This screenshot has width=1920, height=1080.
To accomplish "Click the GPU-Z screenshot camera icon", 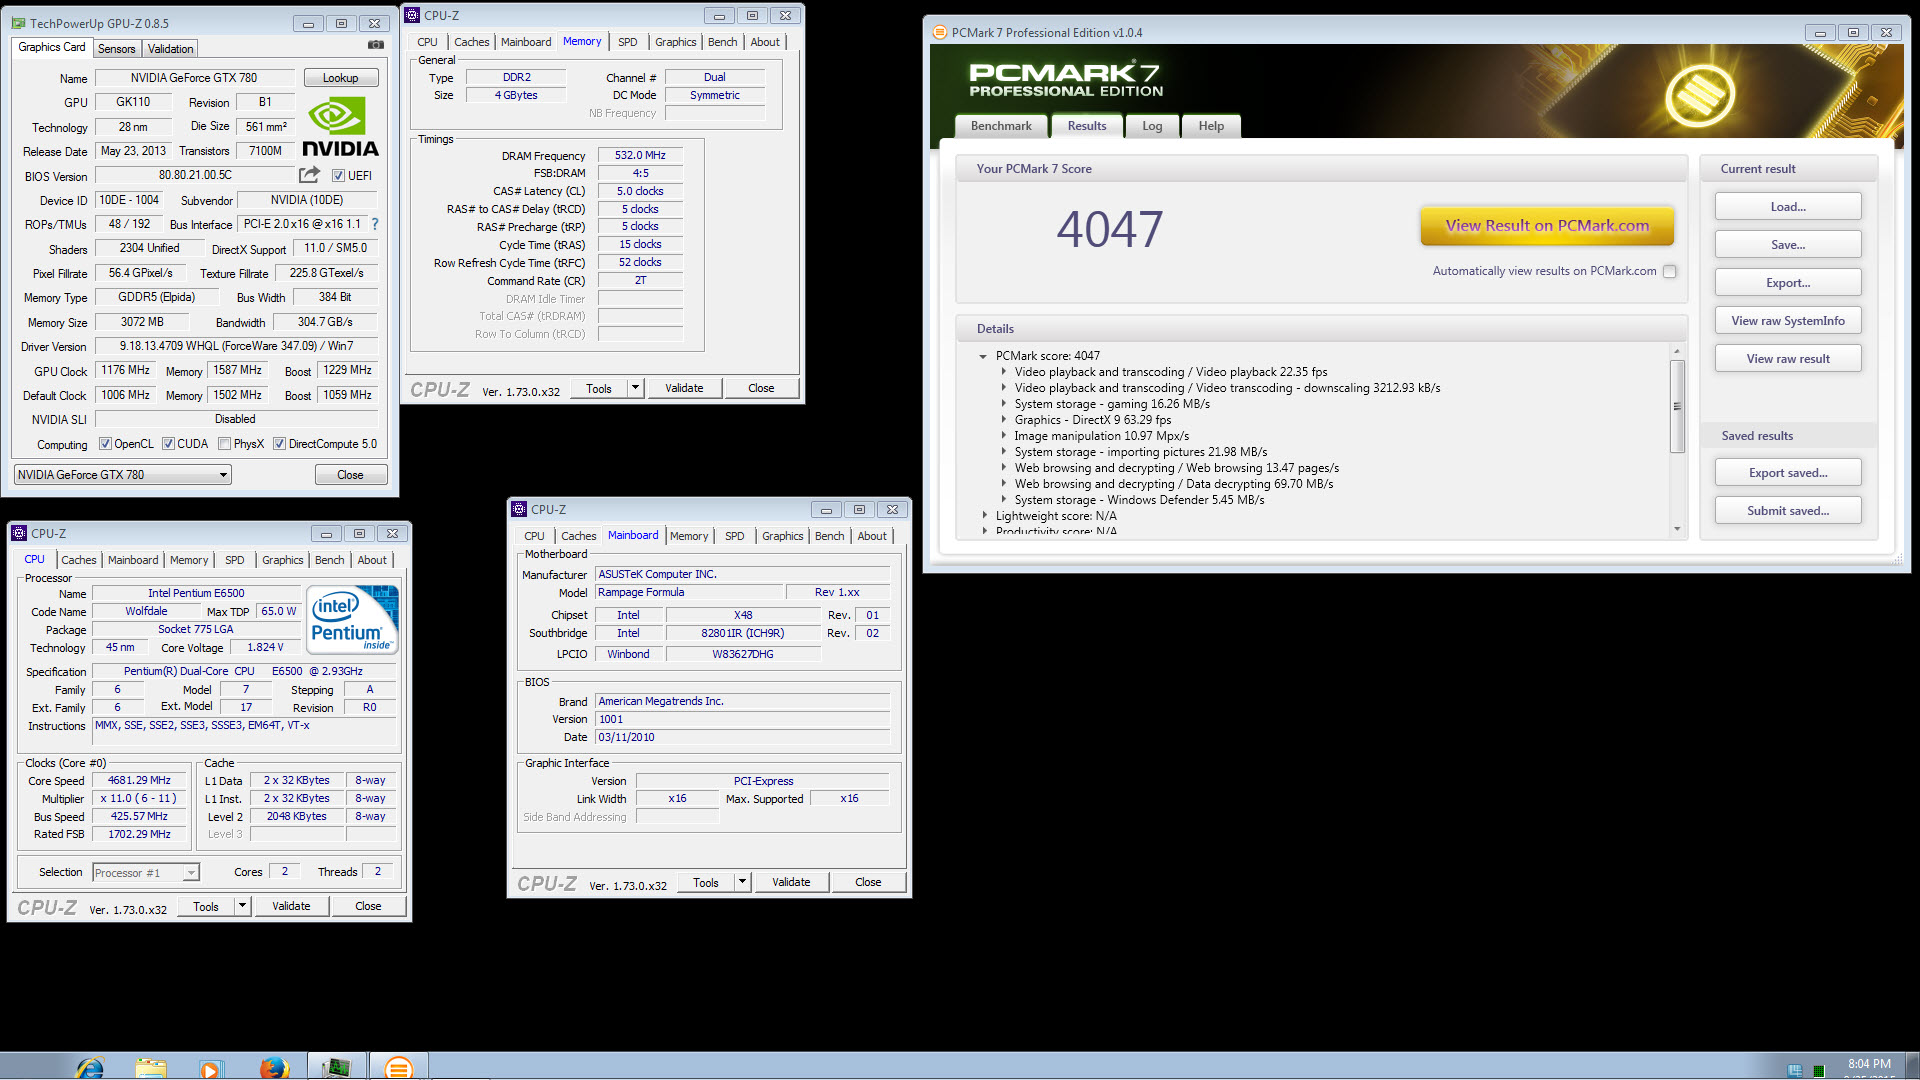I will (x=376, y=45).
